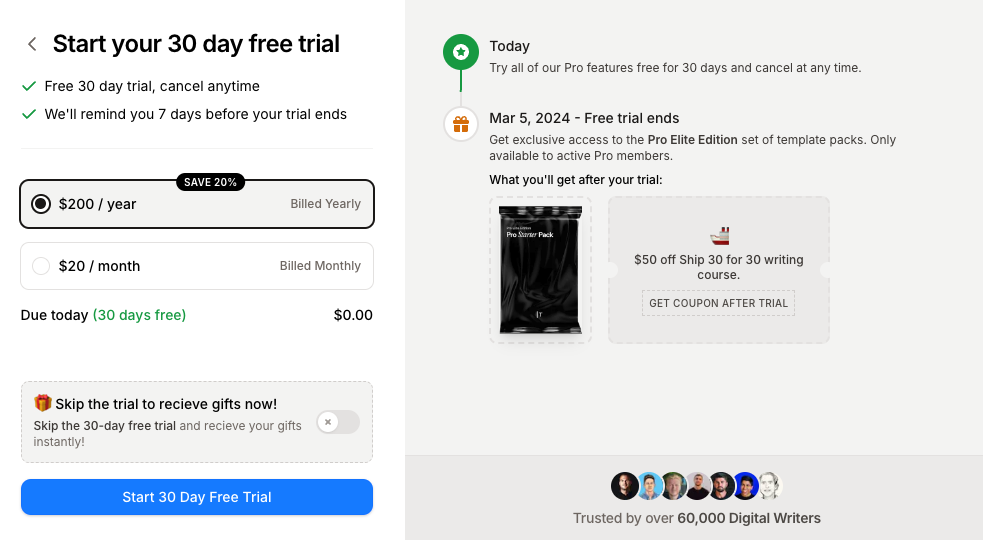
Task: Click the last sketched writer avatar
Action: coord(768,486)
